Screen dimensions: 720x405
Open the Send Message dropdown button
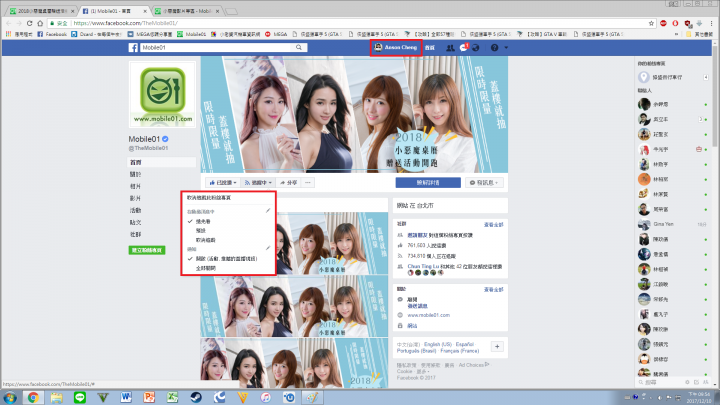tap(484, 183)
